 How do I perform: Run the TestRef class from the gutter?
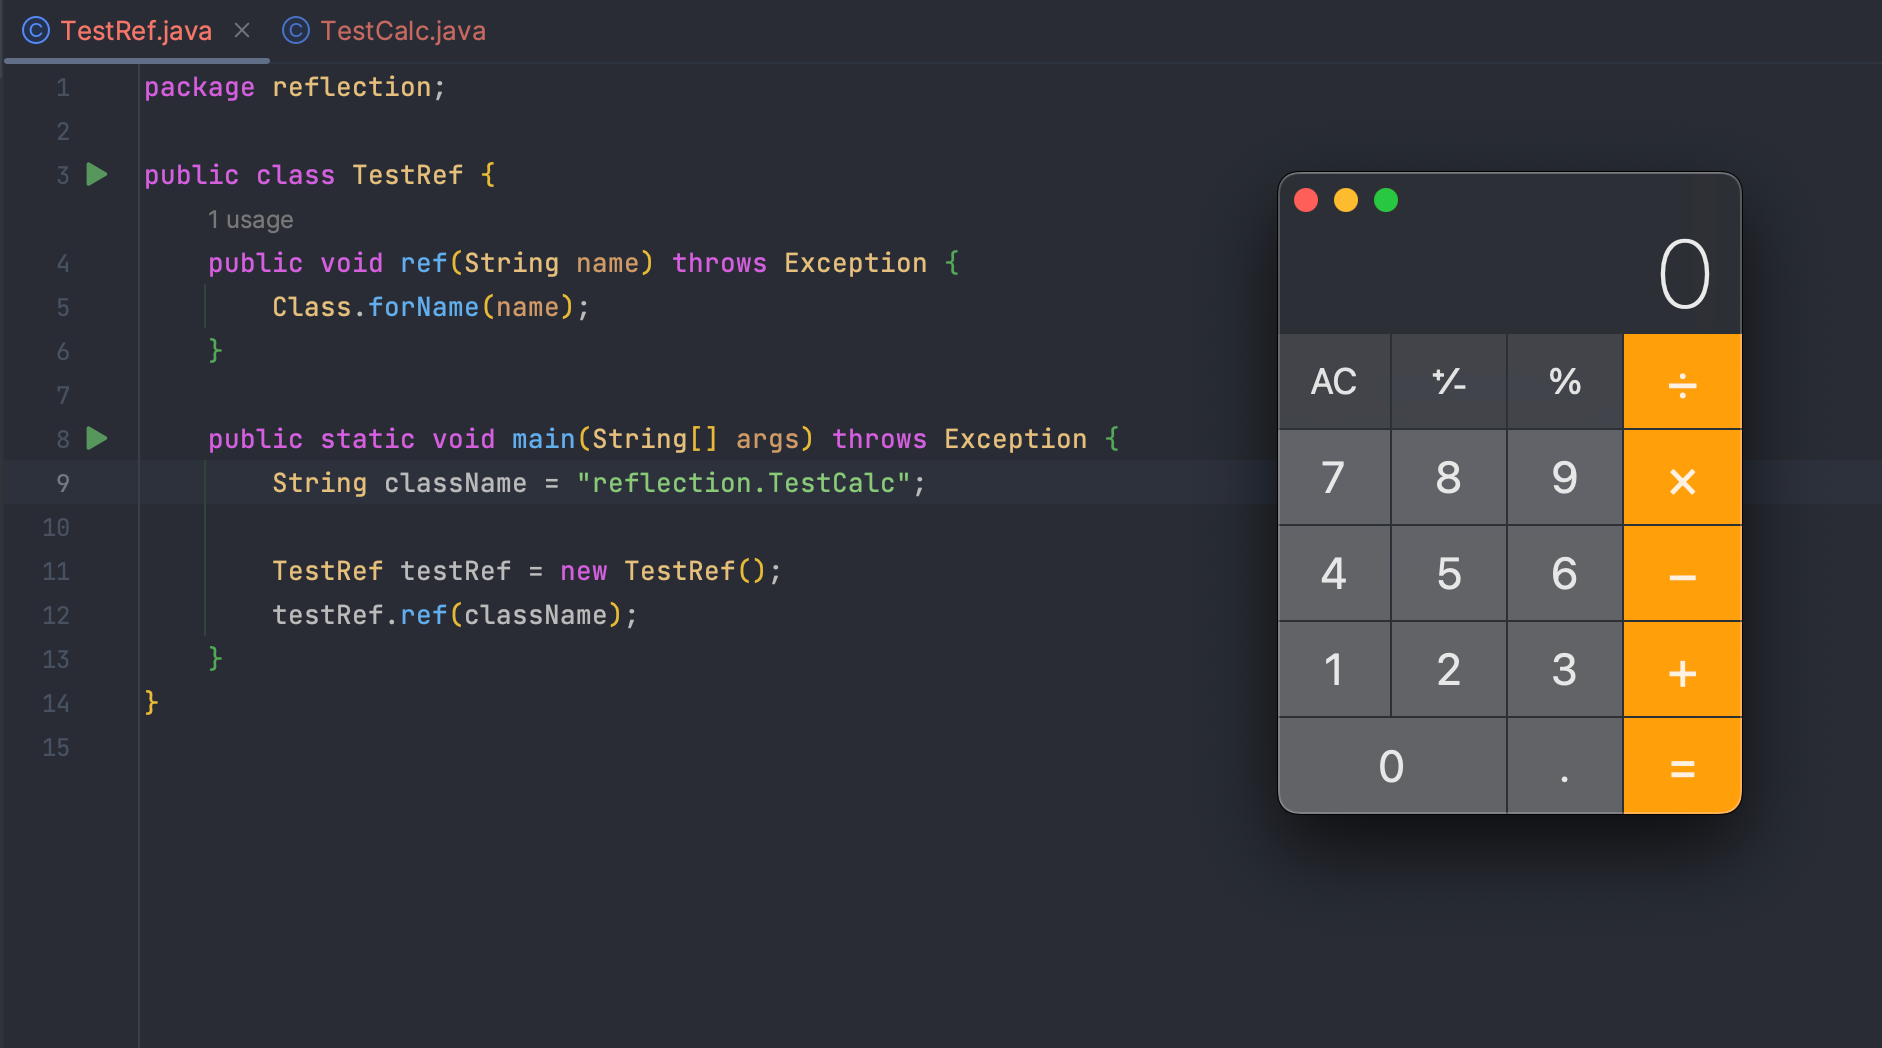(x=97, y=175)
